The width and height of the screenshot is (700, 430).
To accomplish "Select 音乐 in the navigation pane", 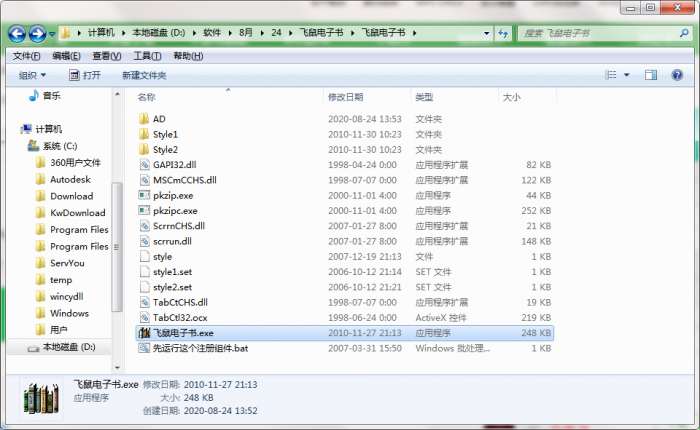I will [x=51, y=96].
